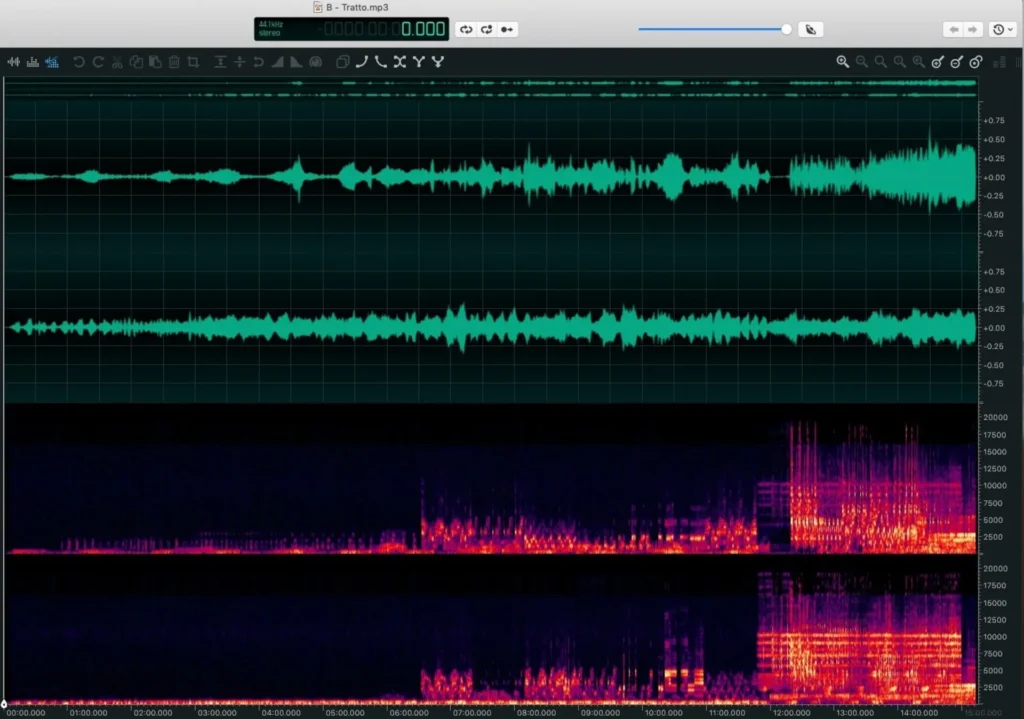
Task: Click the zoom in magnifier
Action: click(843, 62)
